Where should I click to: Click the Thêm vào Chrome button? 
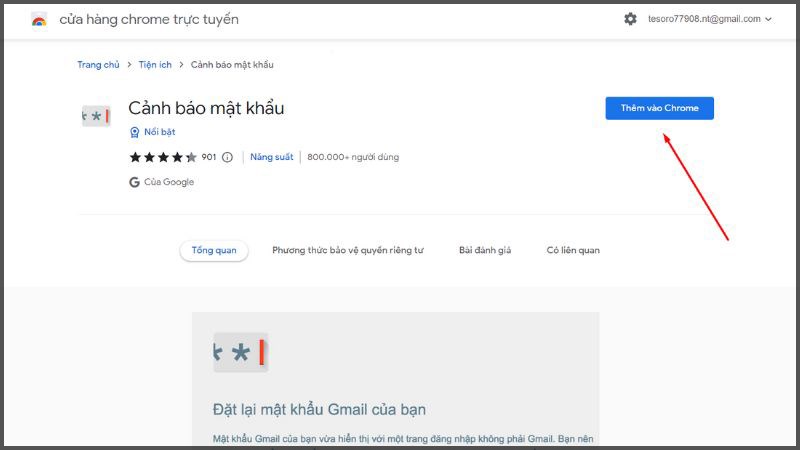click(x=660, y=108)
